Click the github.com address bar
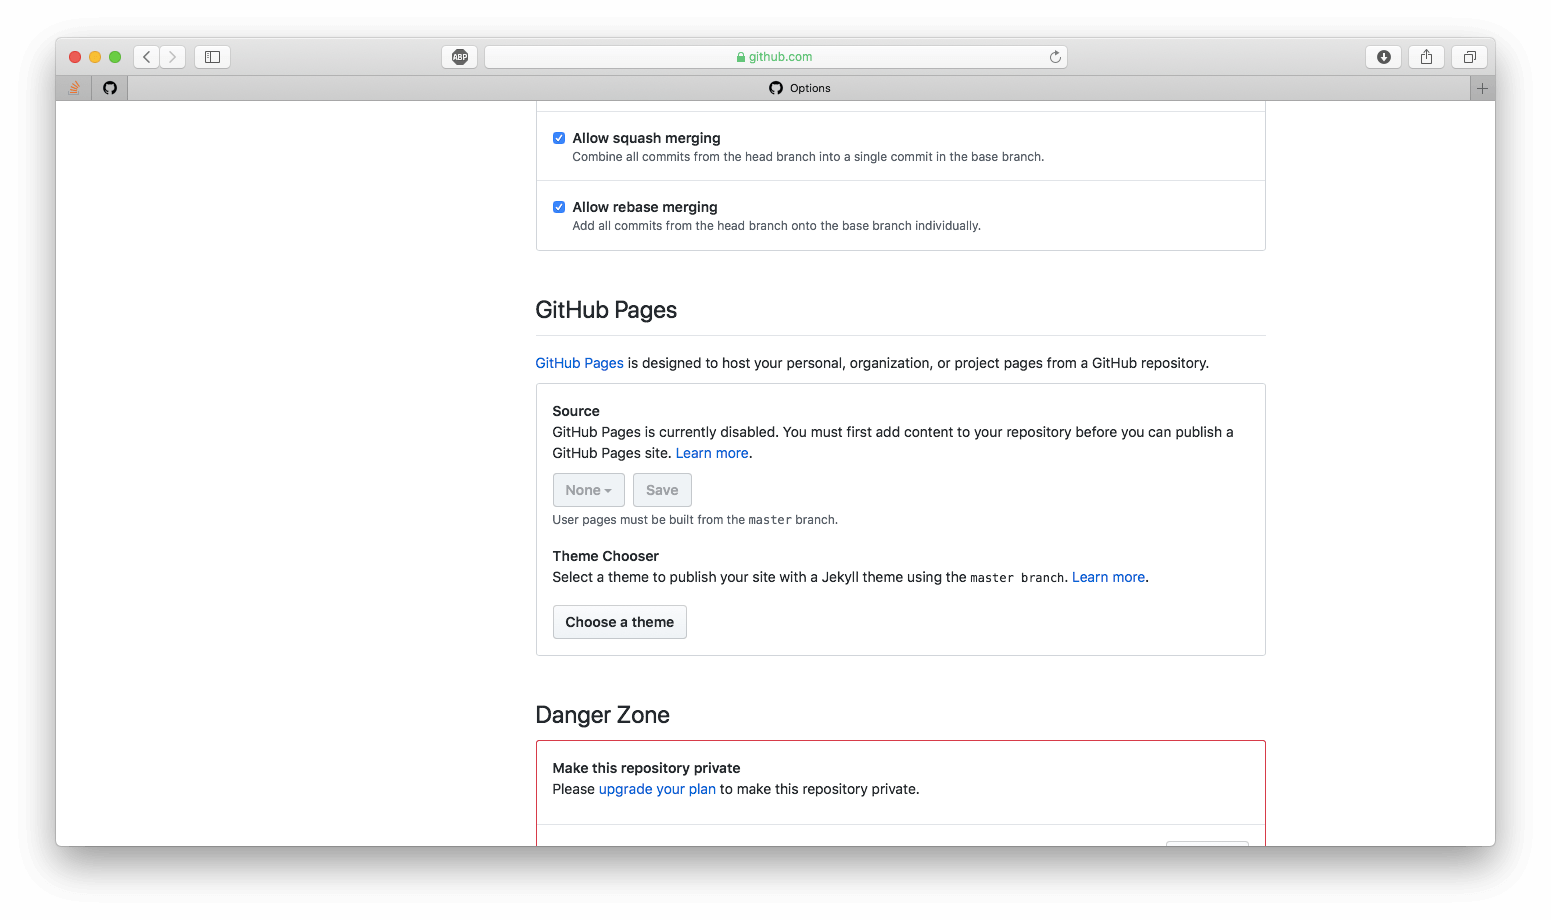Screen dimensions: 1551x920 point(775,57)
